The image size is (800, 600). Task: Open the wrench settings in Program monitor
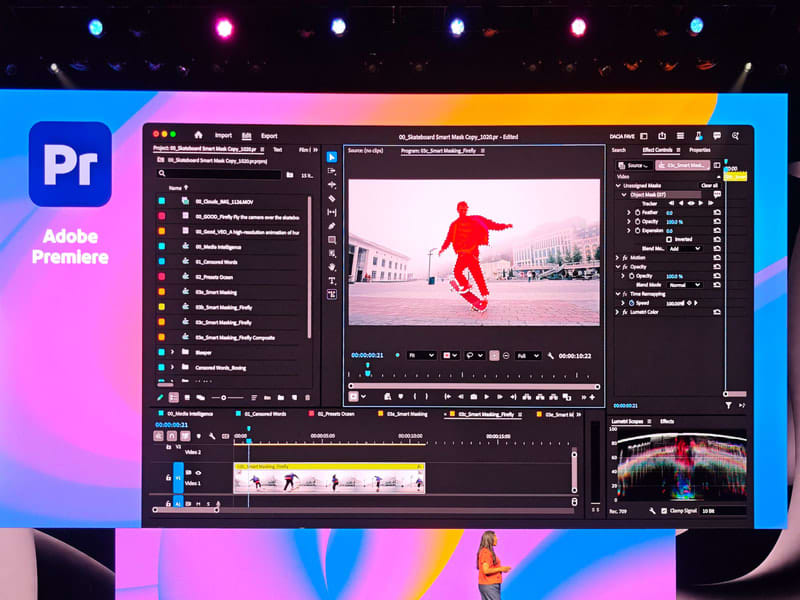tap(550, 355)
